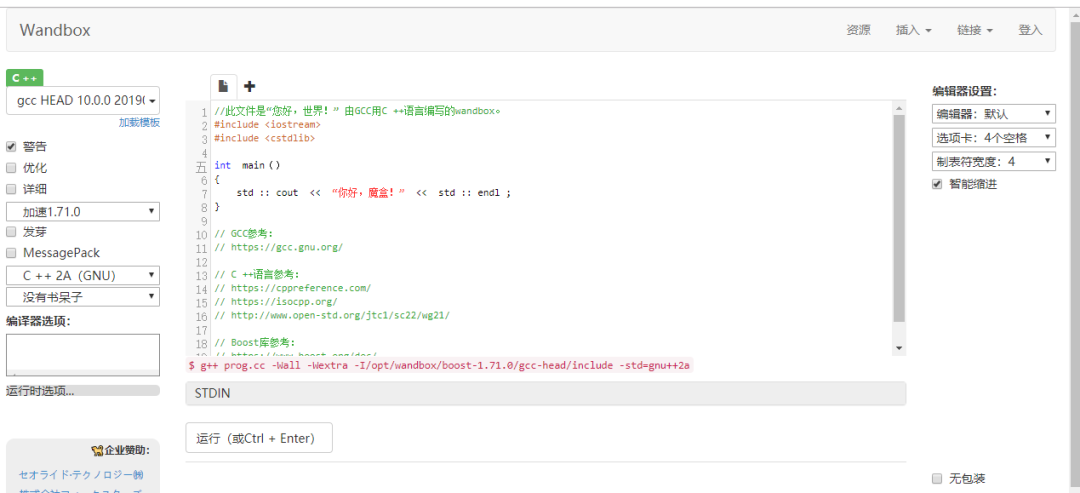Click the // GCC参考 comment line

pyautogui.click(x=244, y=233)
